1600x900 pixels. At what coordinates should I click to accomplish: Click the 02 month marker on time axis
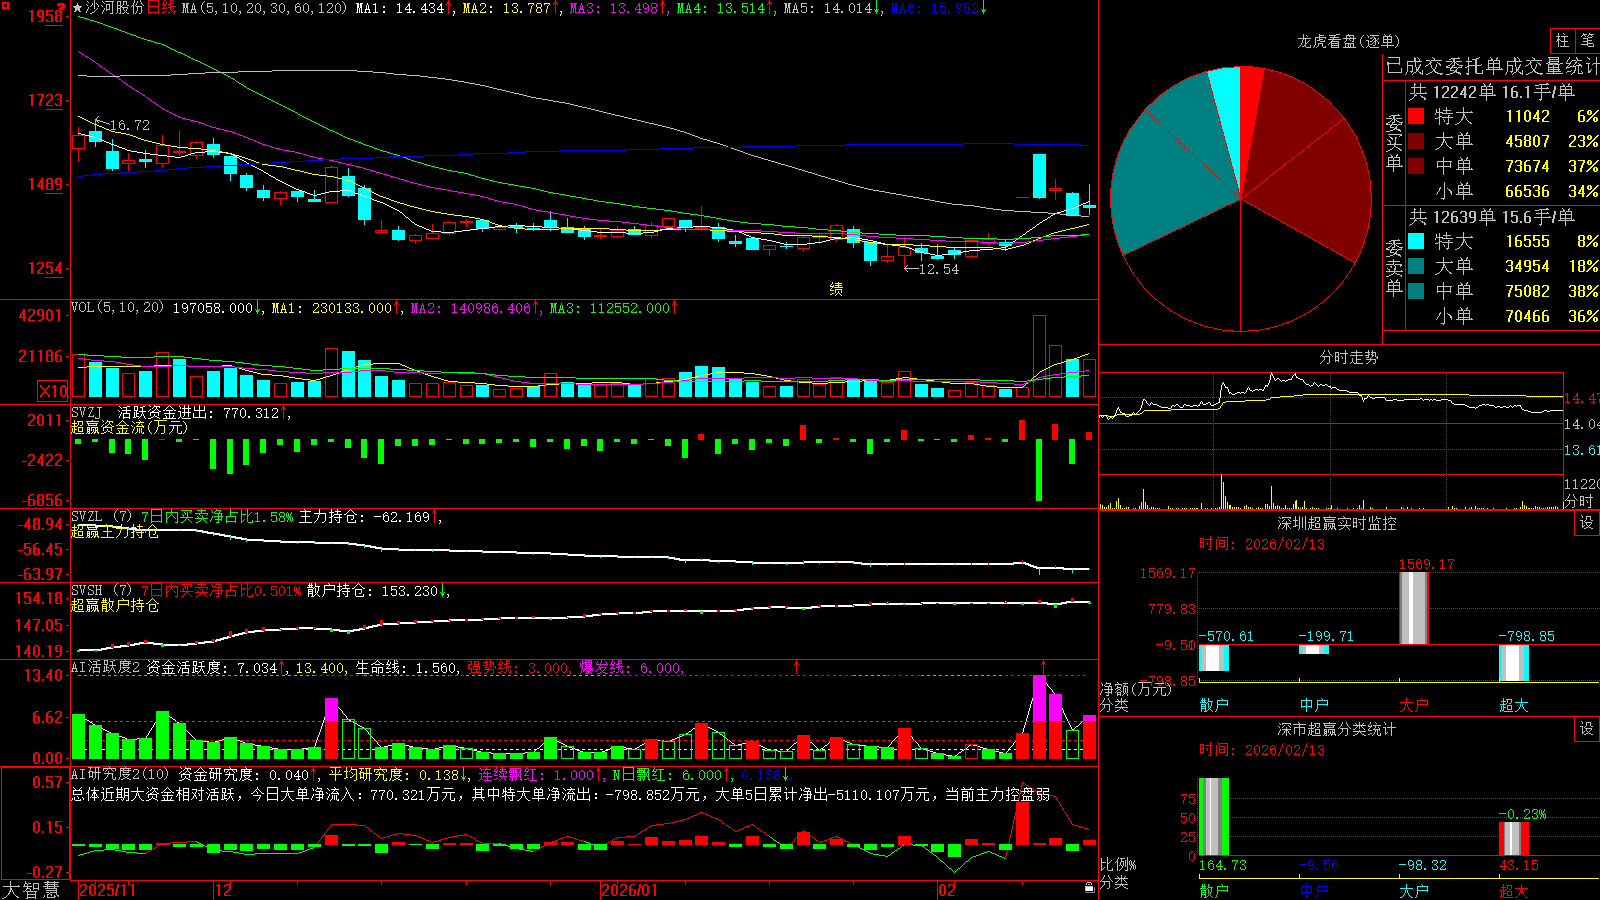pos(946,890)
